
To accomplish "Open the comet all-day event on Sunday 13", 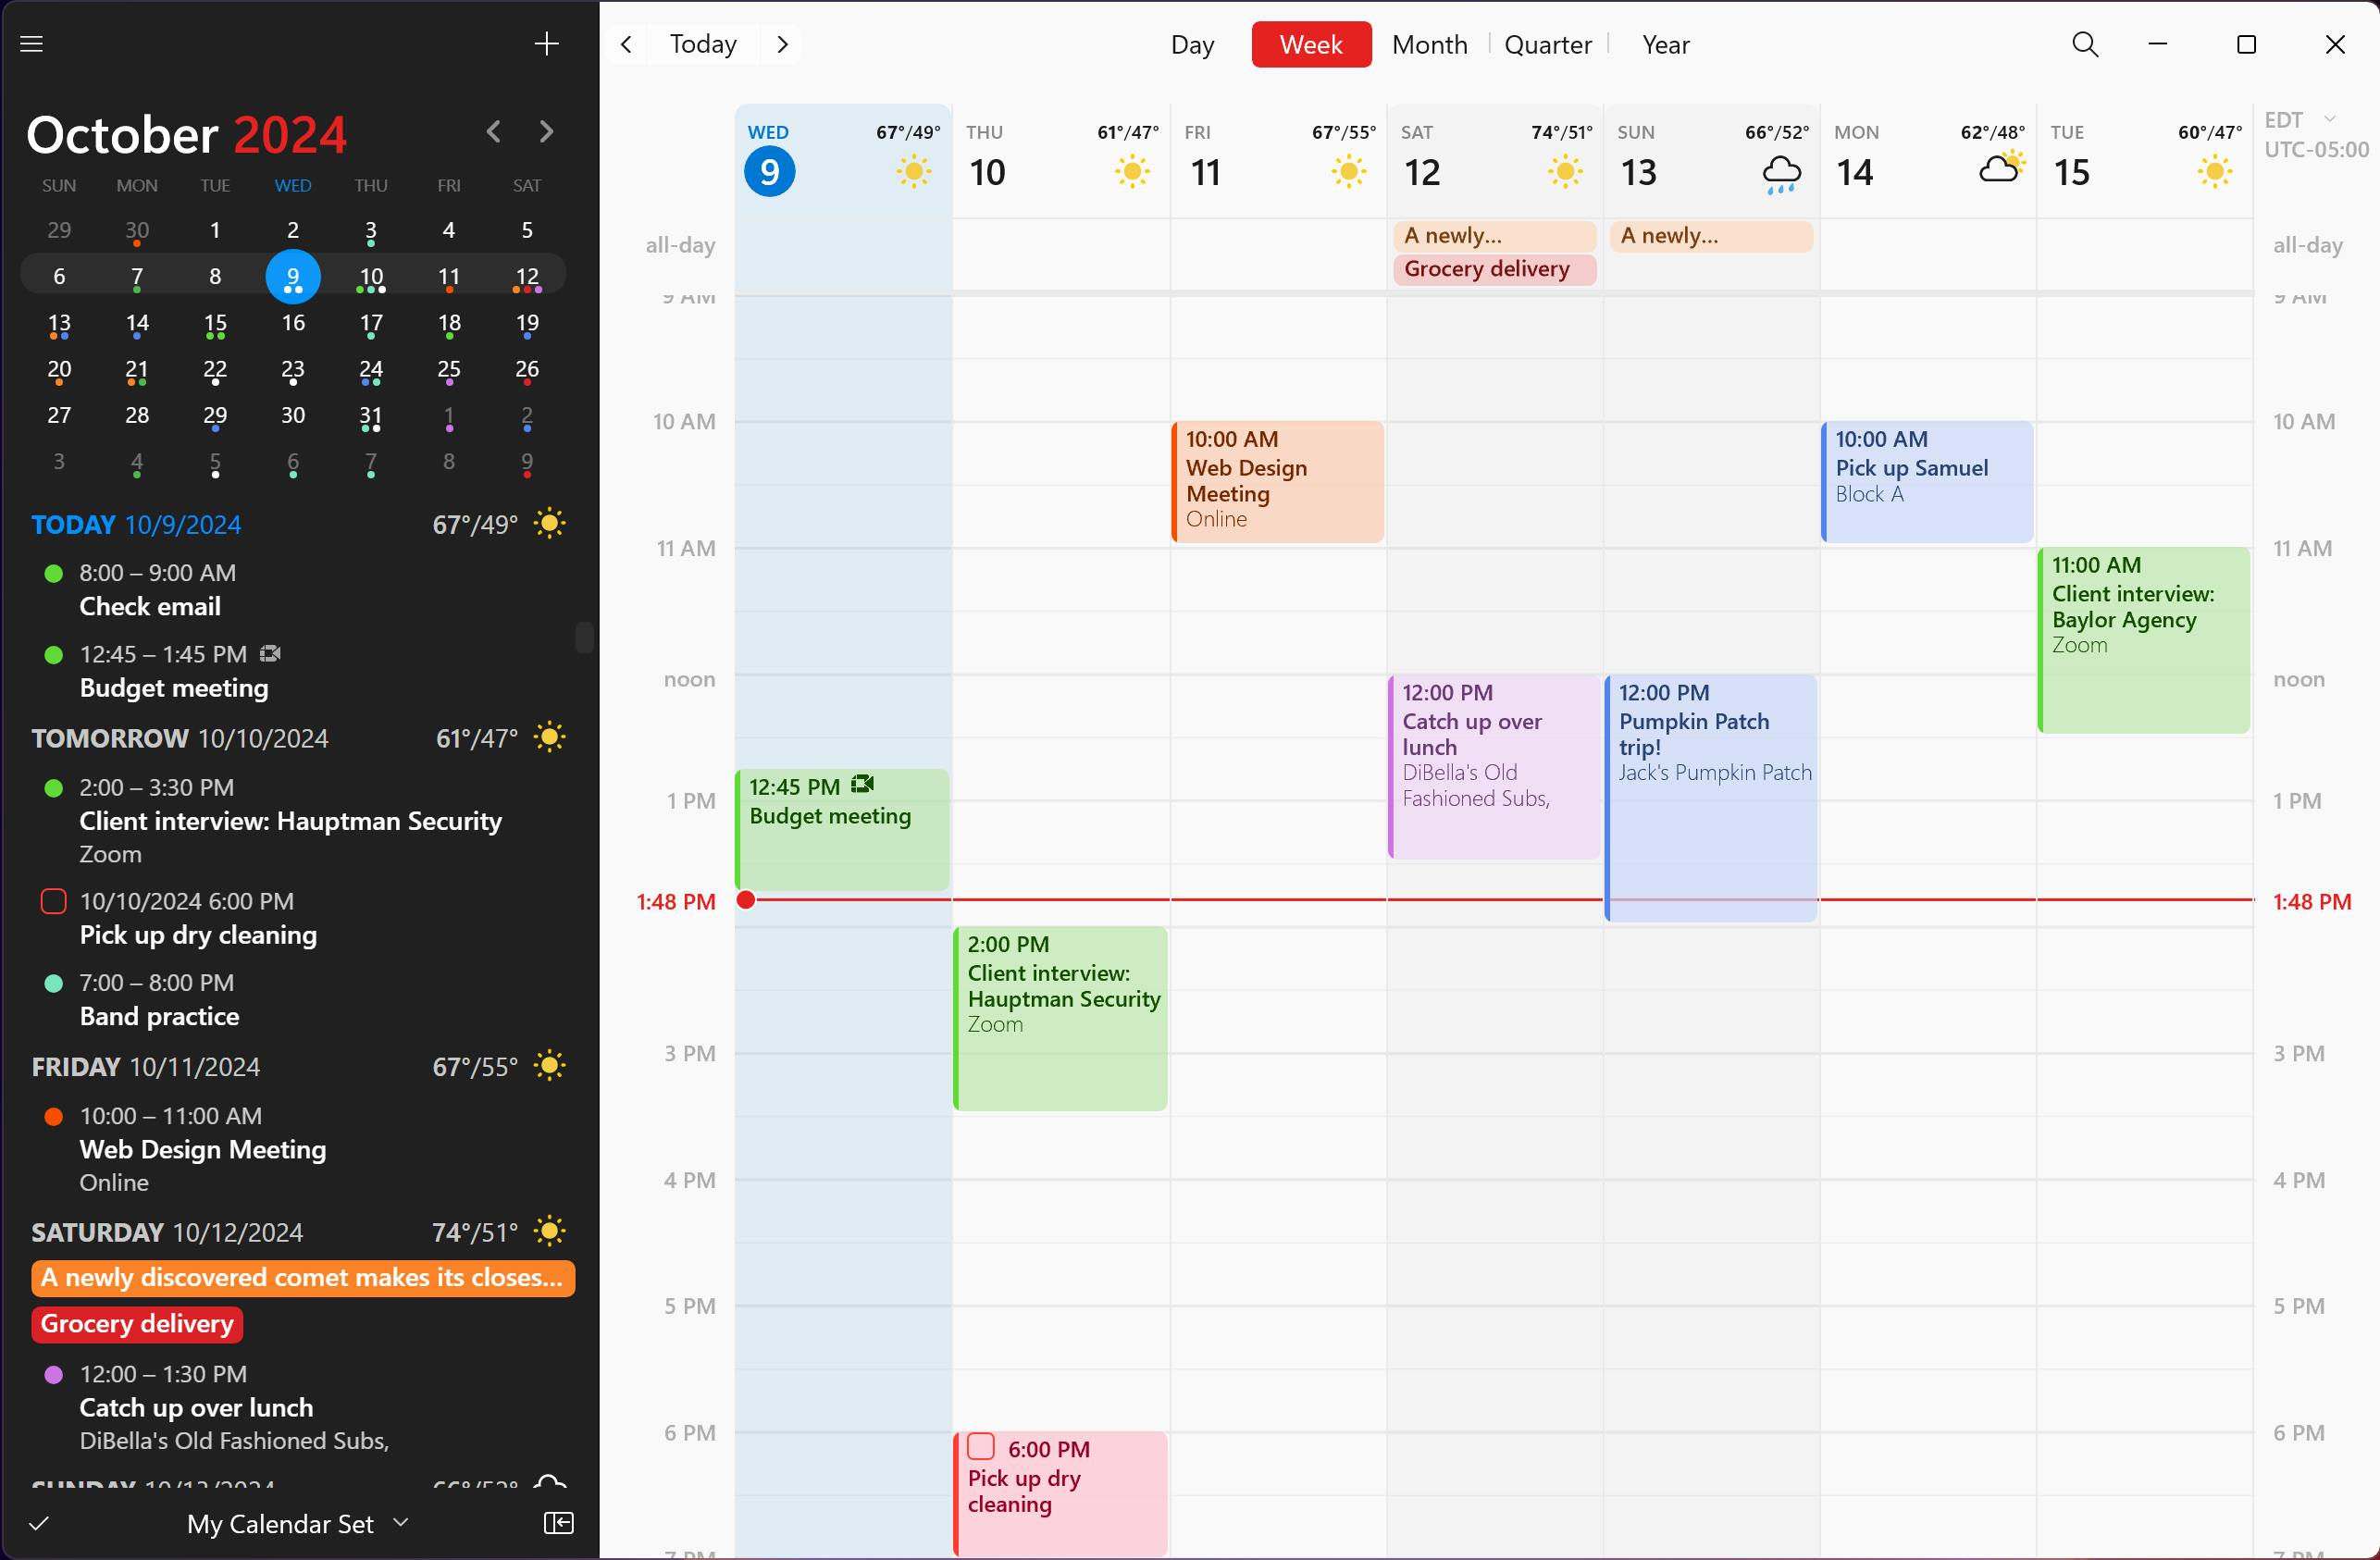I will pyautogui.click(x=1710, y=236).
